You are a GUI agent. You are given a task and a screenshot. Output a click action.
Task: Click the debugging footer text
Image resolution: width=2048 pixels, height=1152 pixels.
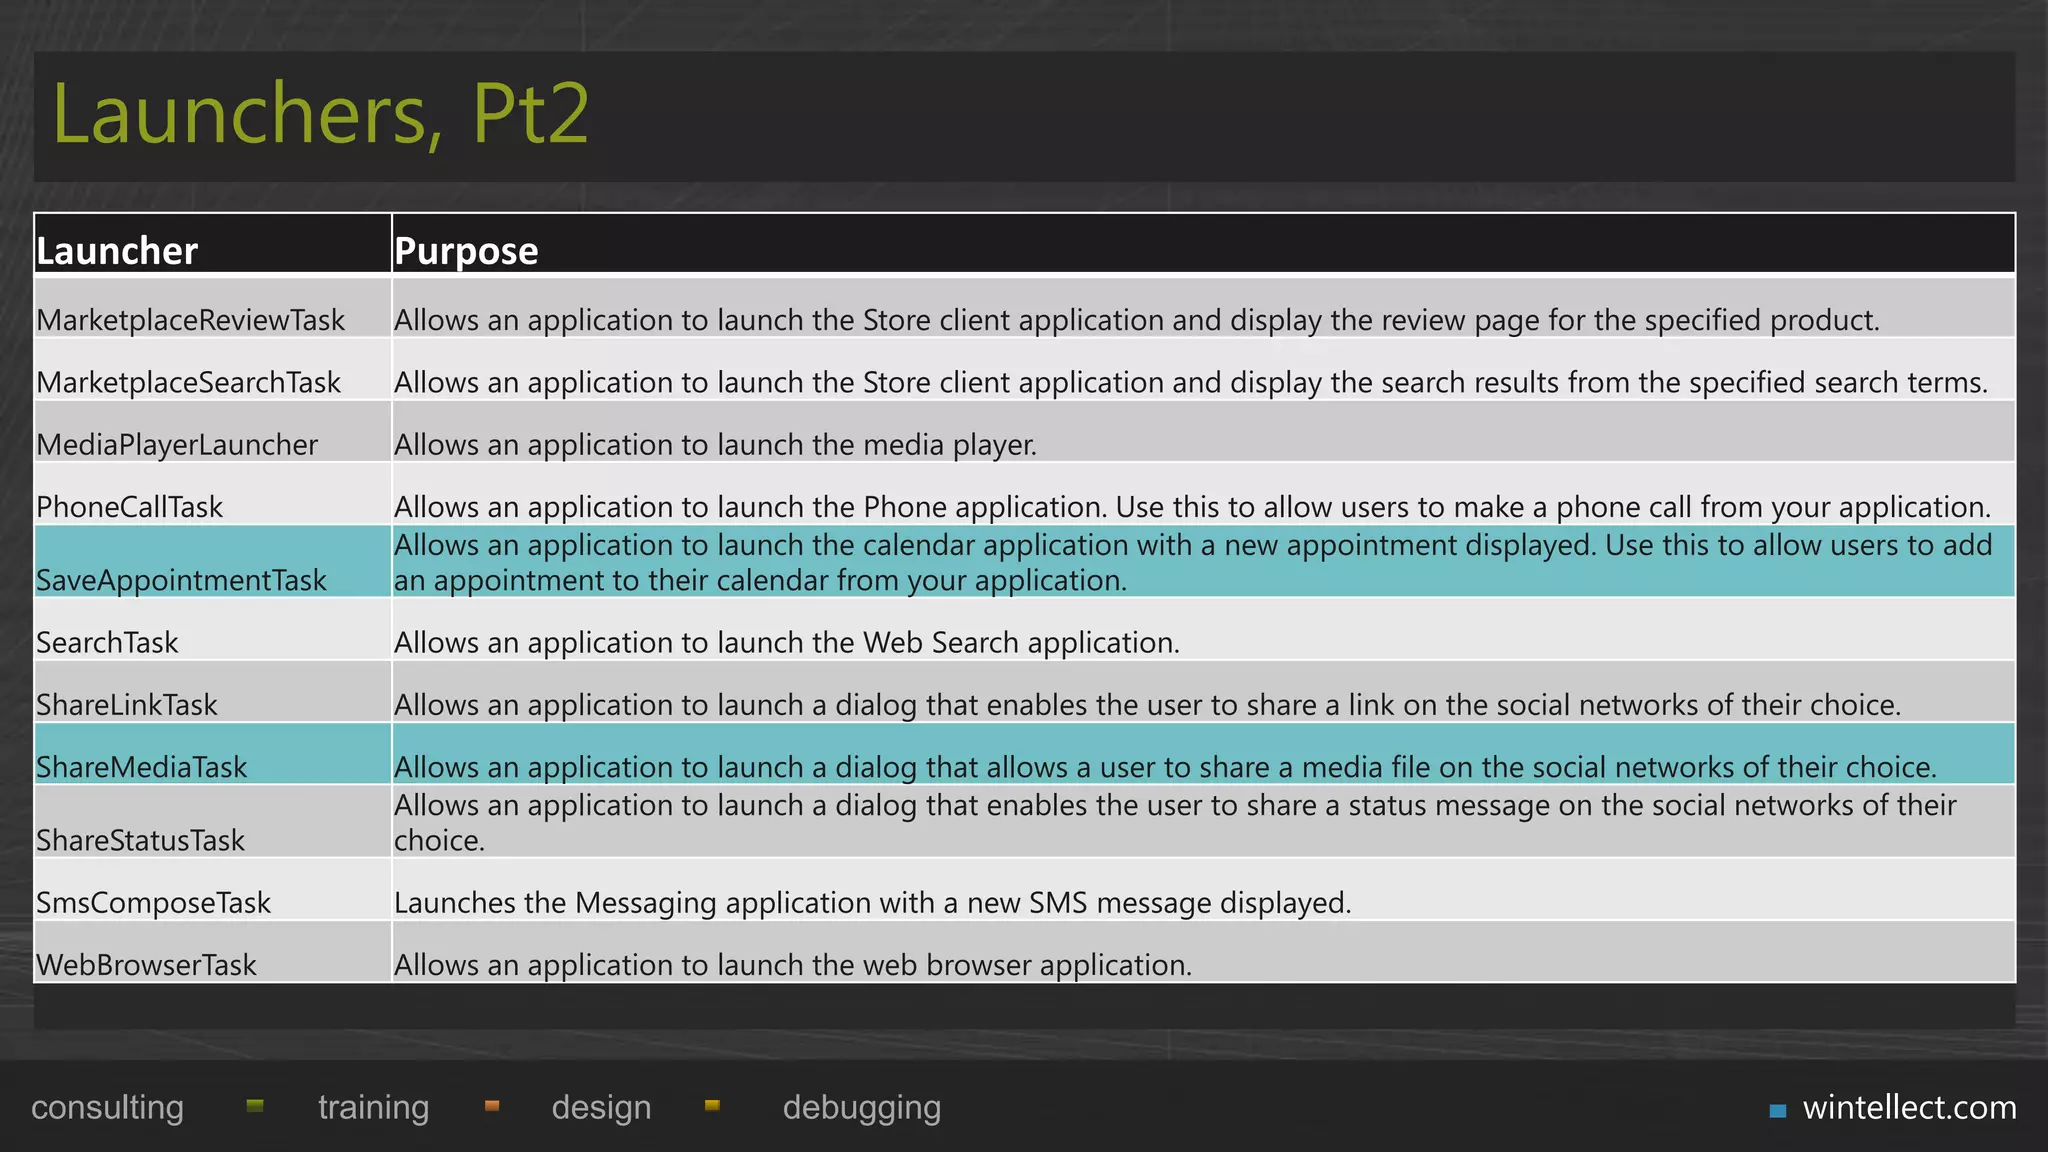click(x=862, y=1108)
